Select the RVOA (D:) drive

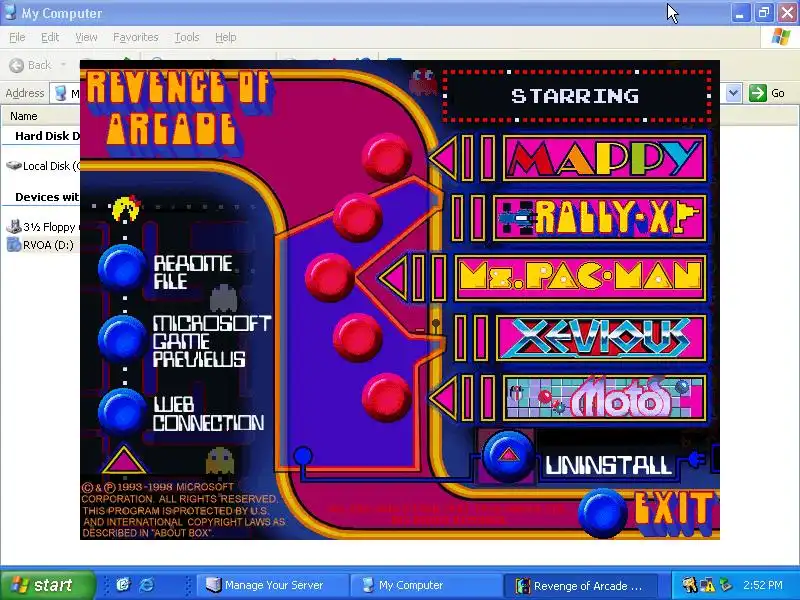click(x=41, y=245)
